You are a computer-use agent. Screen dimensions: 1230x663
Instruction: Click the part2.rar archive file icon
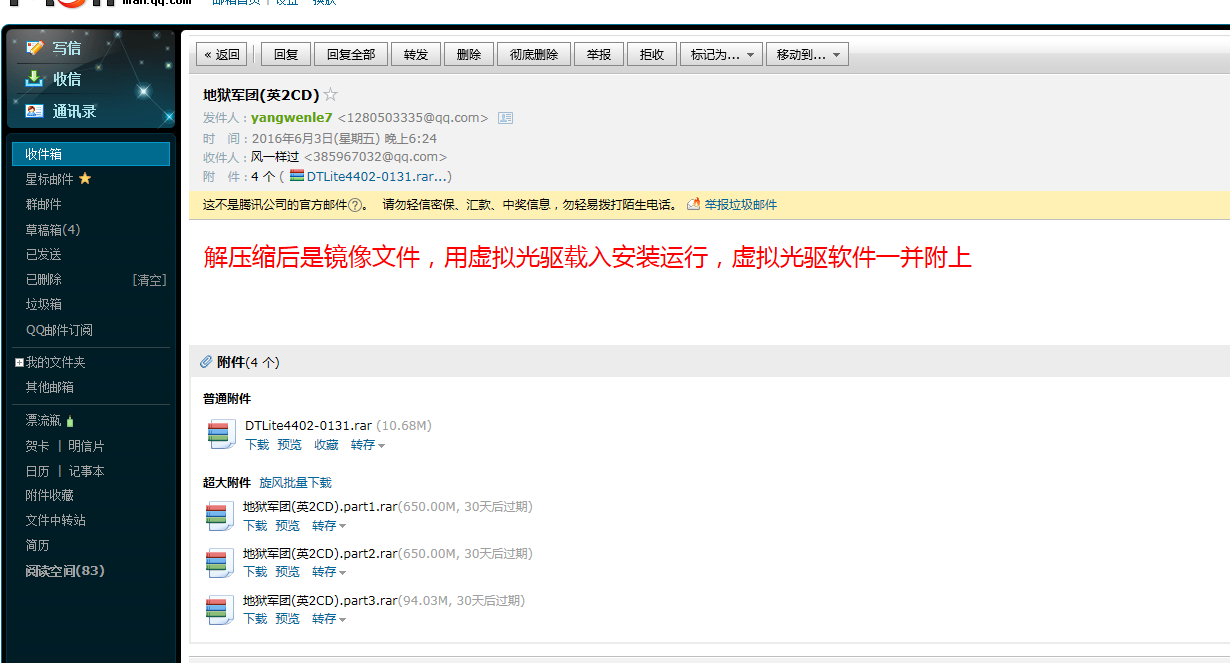(220, 562)
